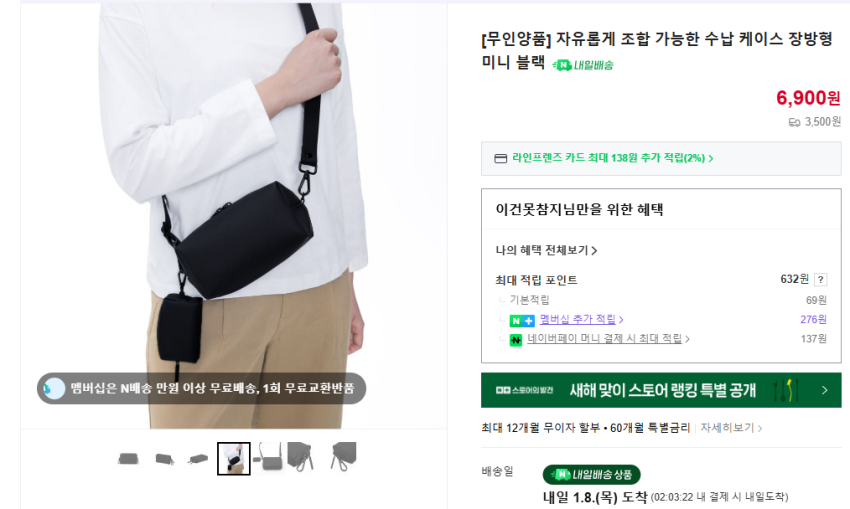
Task: Select the last thumbnail showing the strap detail
Action: pyautogui.click(x=343, y=456)
